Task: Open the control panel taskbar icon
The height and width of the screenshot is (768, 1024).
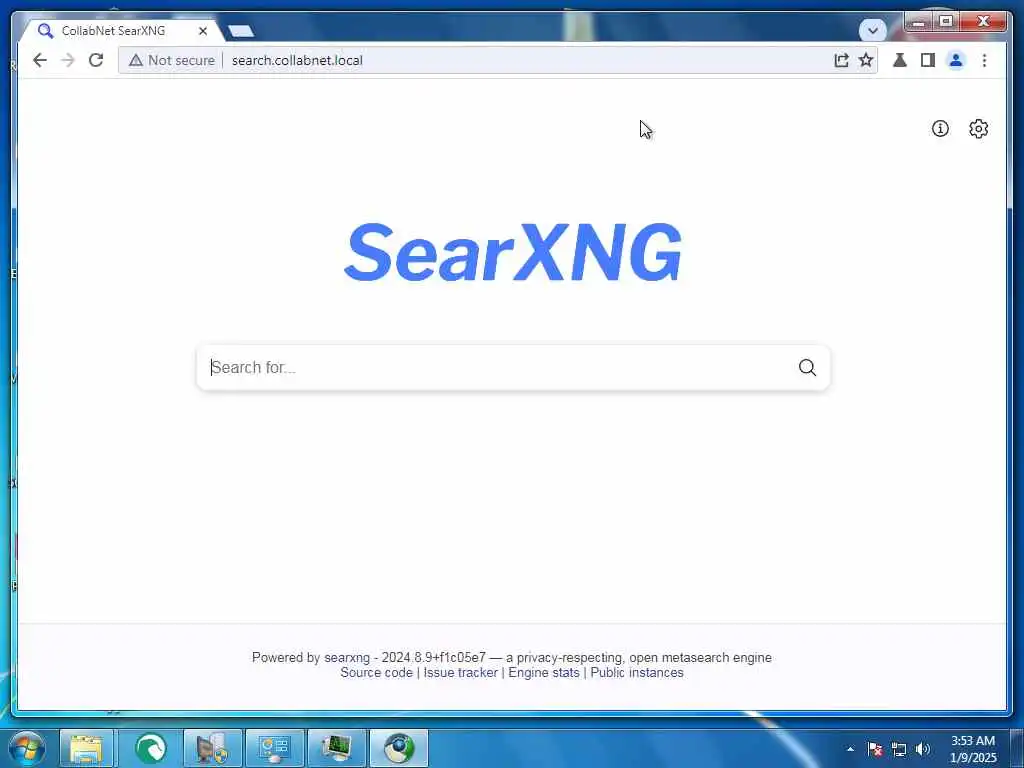Action: [x=274, y=748]
